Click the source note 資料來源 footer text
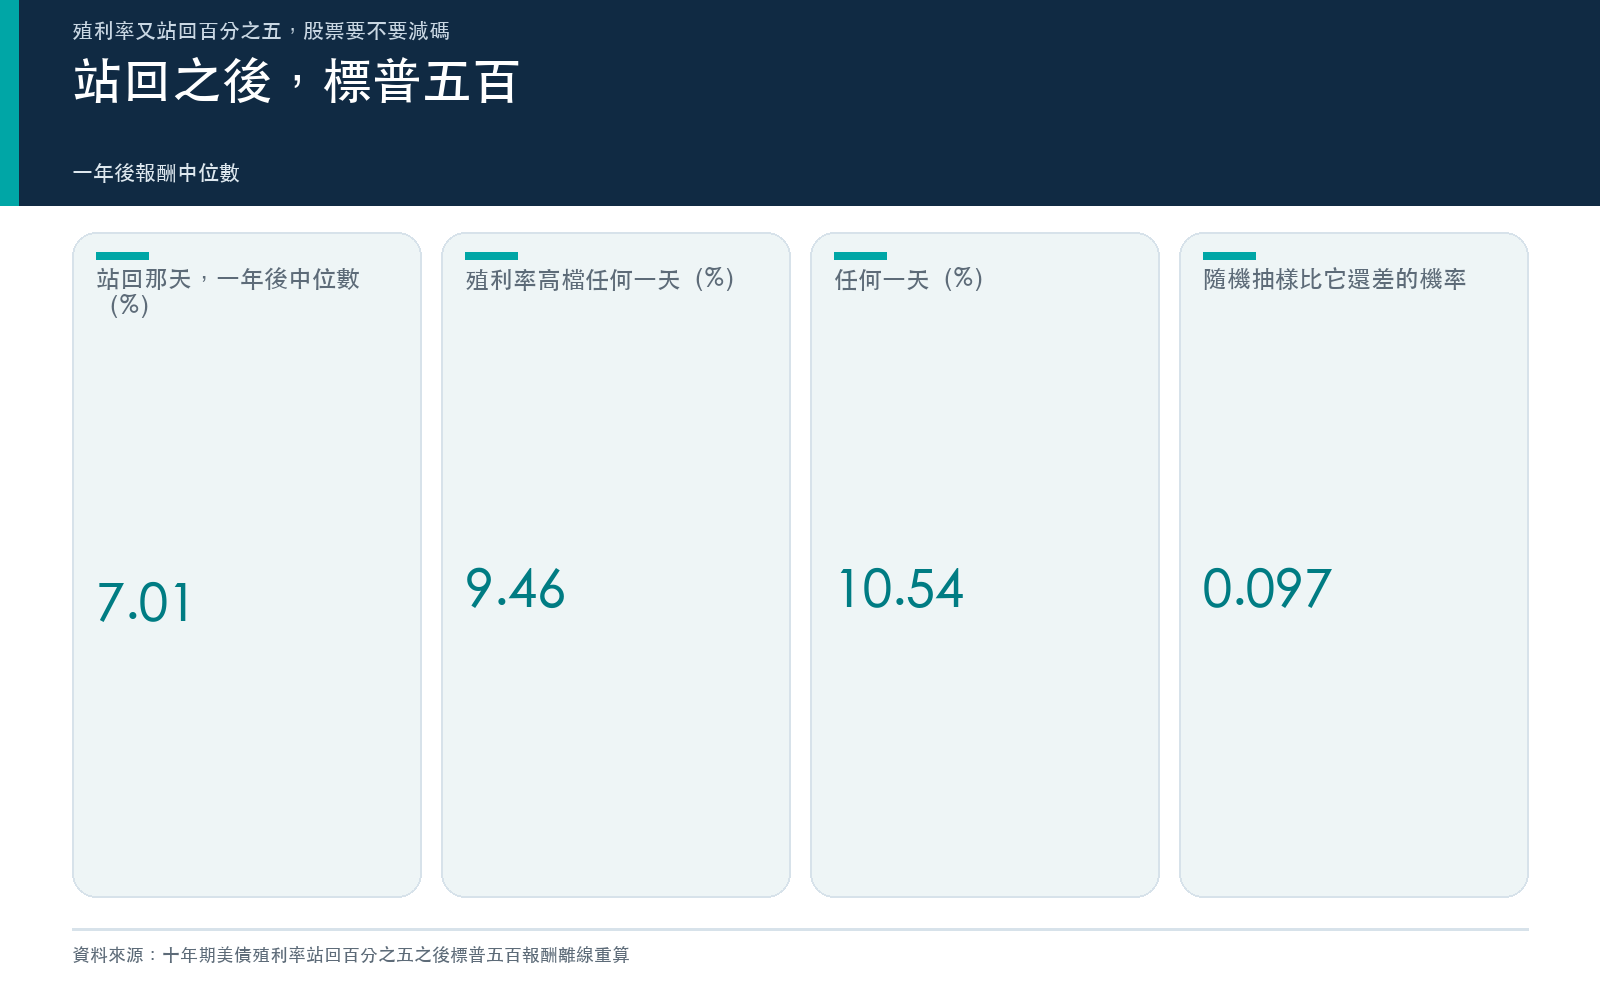Screen dimensions: 1600x1000 (x=351, y=955)
